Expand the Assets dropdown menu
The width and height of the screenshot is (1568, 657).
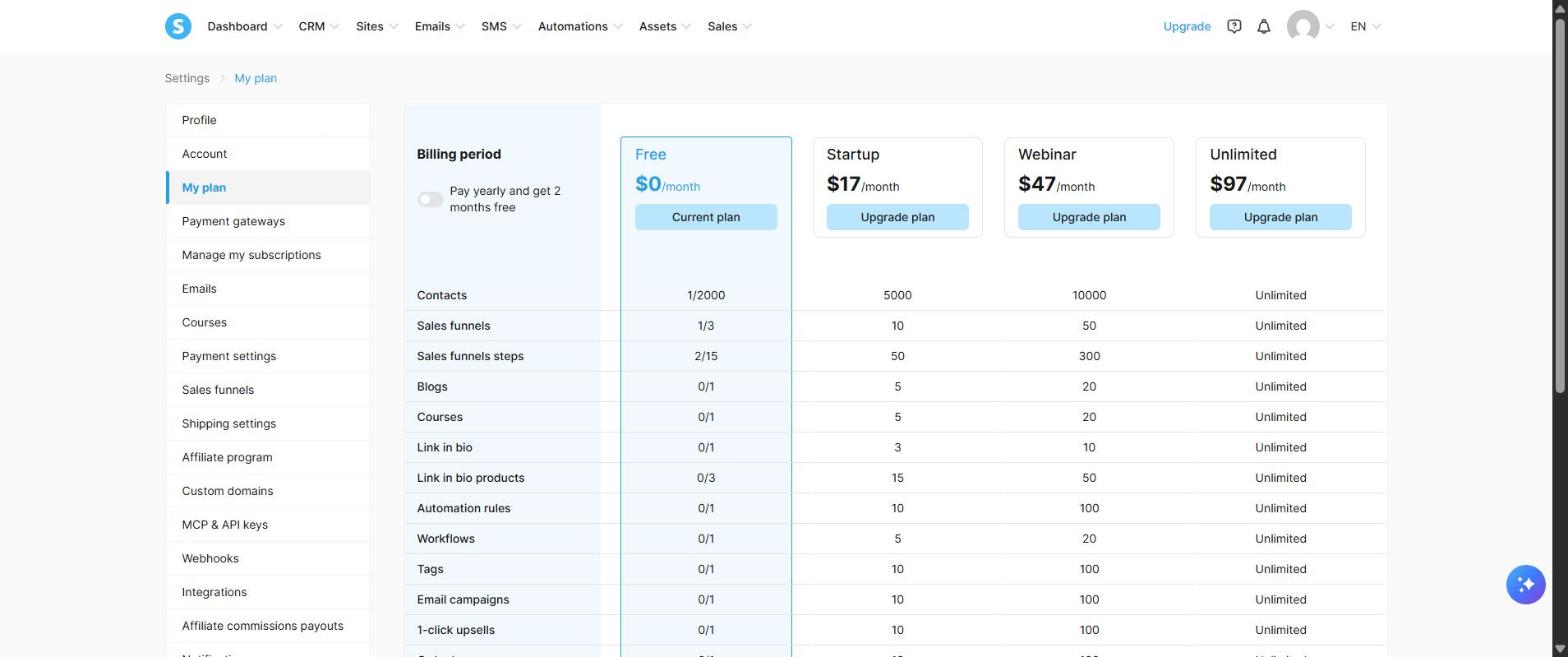coord(664,26)
